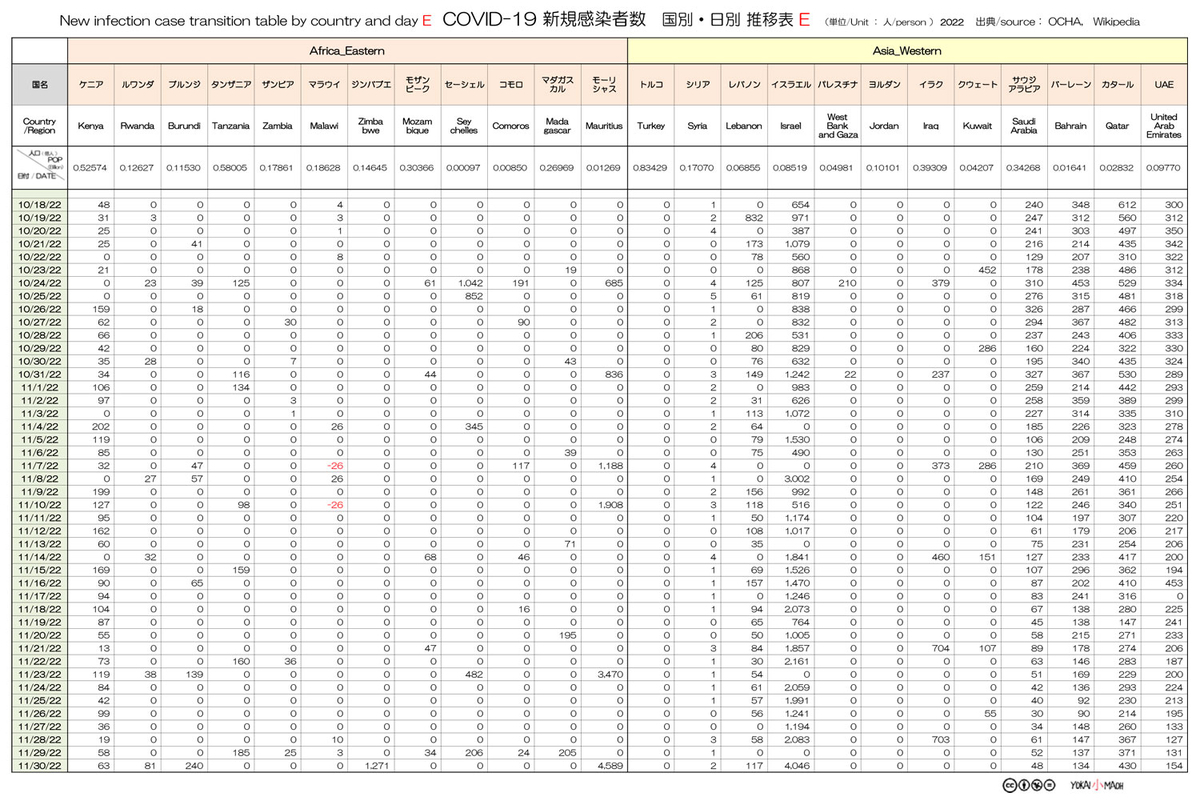Click the Comoros column header
The width and height of the screenshot is (1200, 801).
(x=510, y=127)
